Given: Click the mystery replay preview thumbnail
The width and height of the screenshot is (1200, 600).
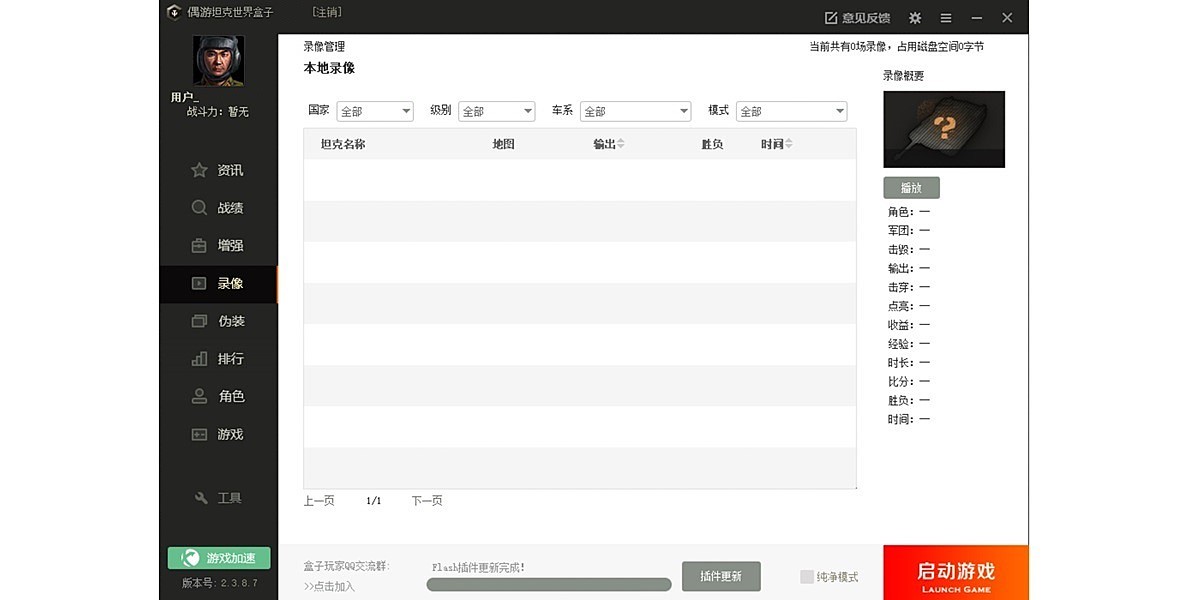Looking at the screenshot, I should click(x=943, y=129).
